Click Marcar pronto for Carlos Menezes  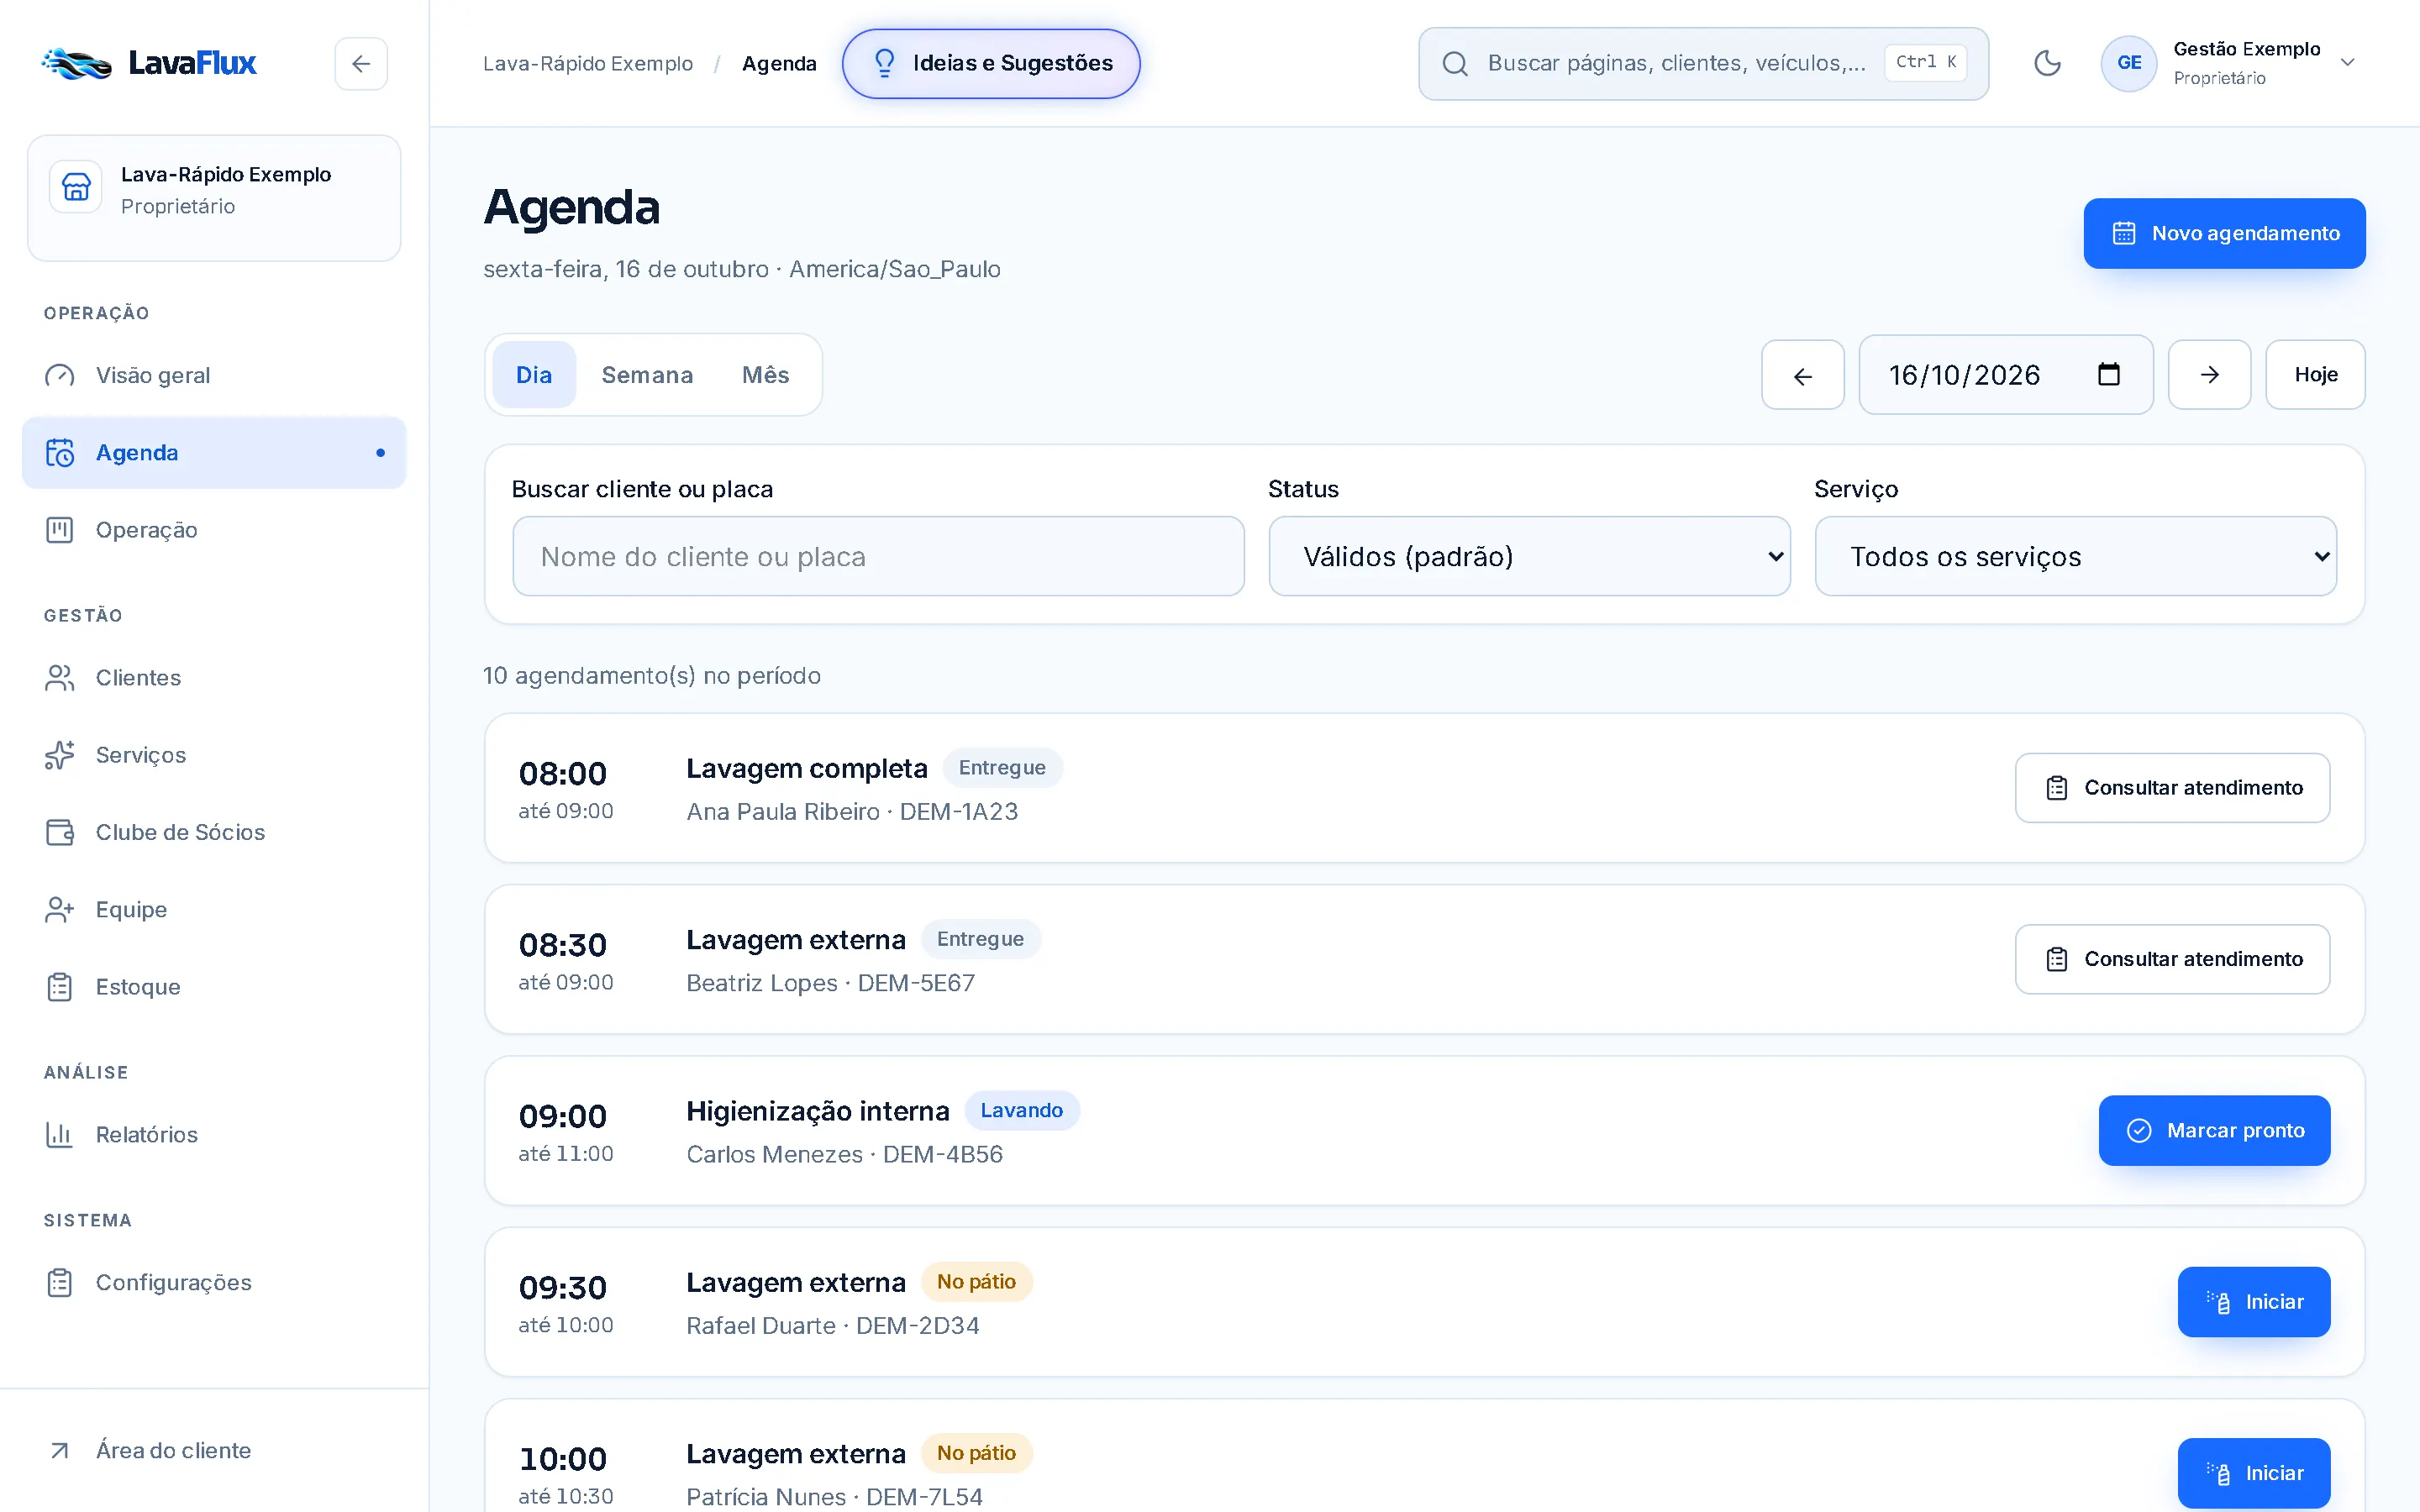click(x=2214, y=1131)
